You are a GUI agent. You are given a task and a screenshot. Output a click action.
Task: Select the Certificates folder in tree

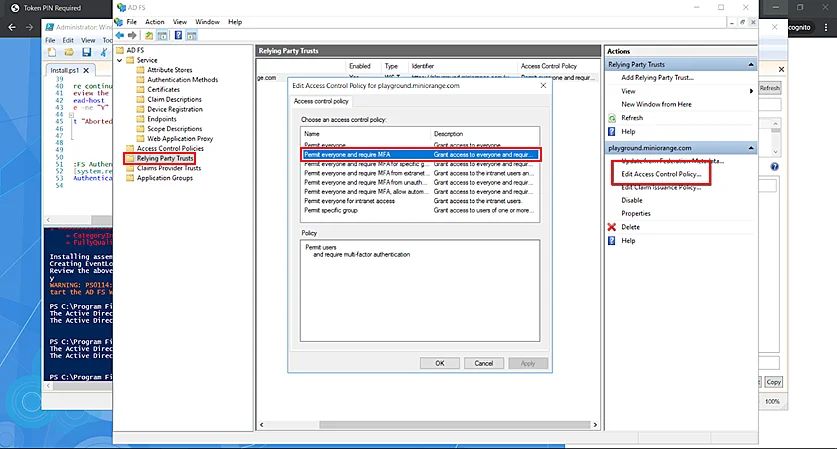pyautogui.click(x=165, y=89)
